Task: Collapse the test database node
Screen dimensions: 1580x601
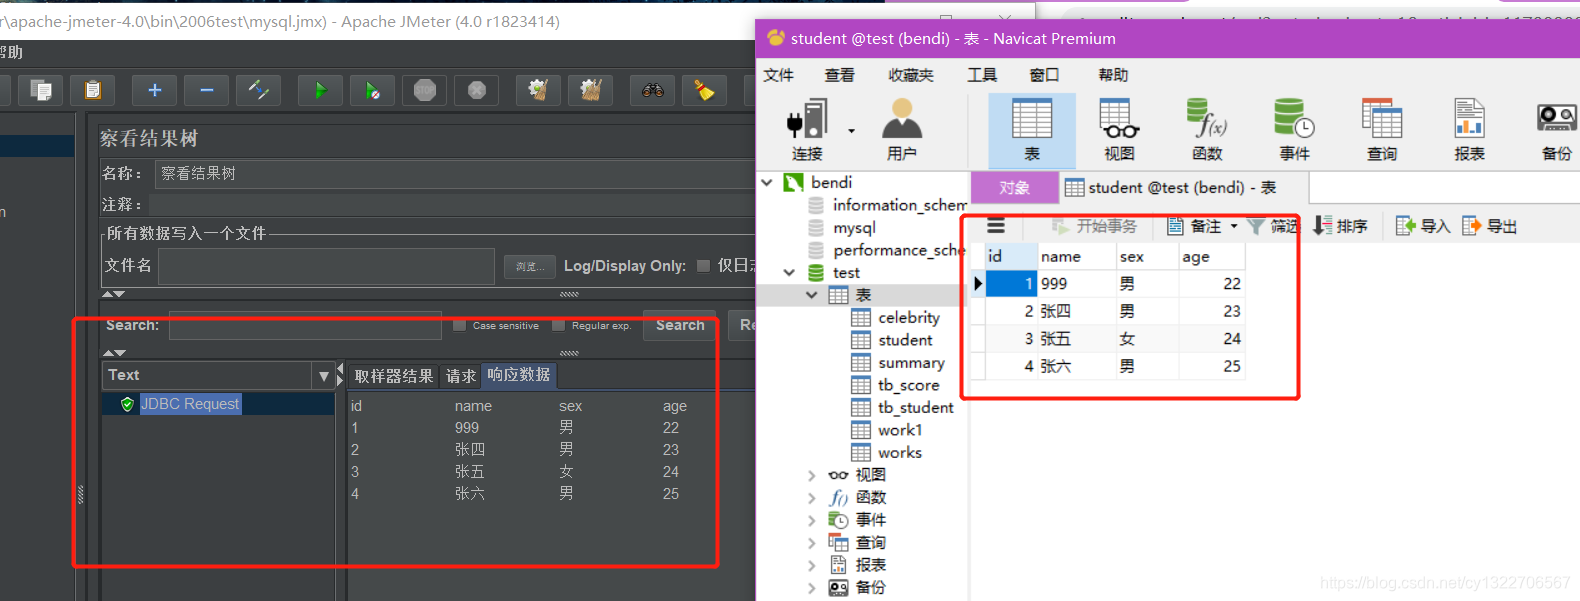Action: (789, 272)
